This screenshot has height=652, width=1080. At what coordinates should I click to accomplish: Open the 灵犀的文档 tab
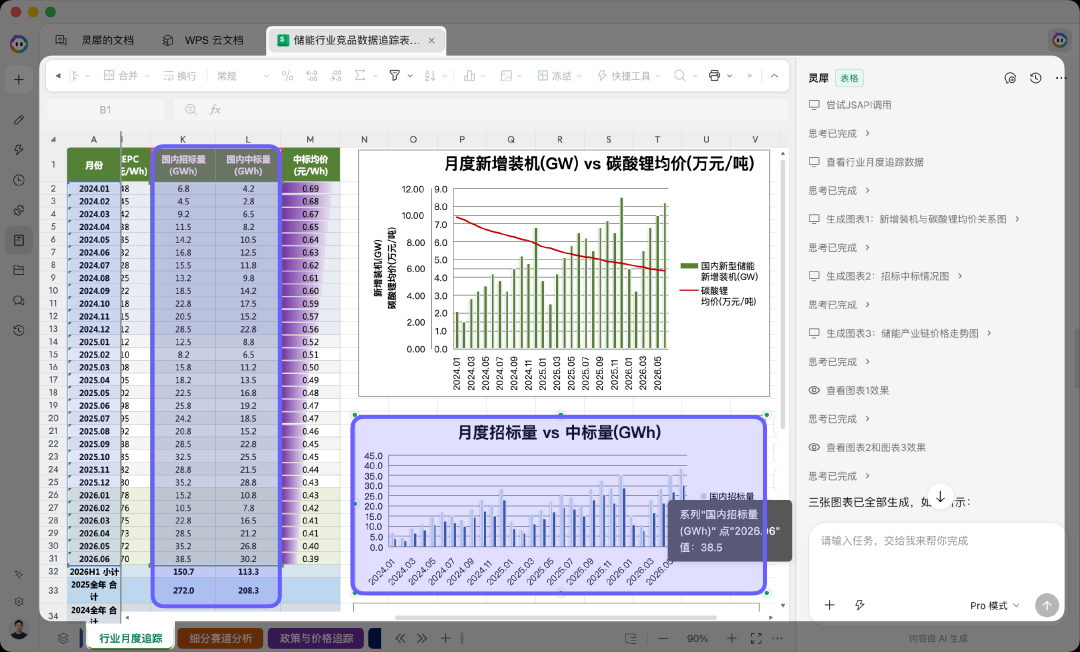tap(95, 40)
